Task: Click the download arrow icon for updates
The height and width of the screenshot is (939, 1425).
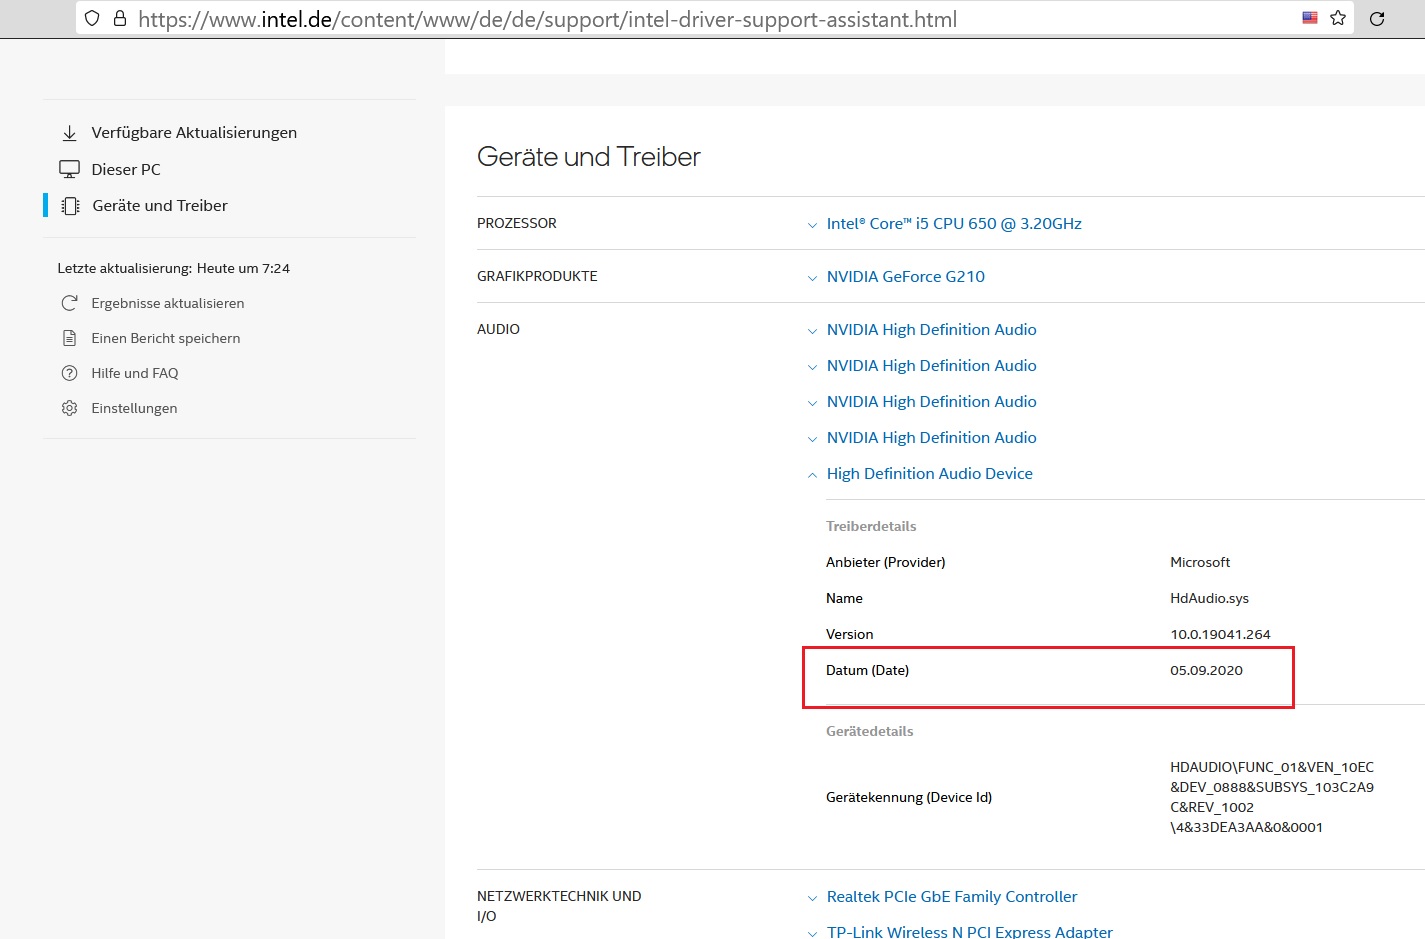Action: coord(69,133)
